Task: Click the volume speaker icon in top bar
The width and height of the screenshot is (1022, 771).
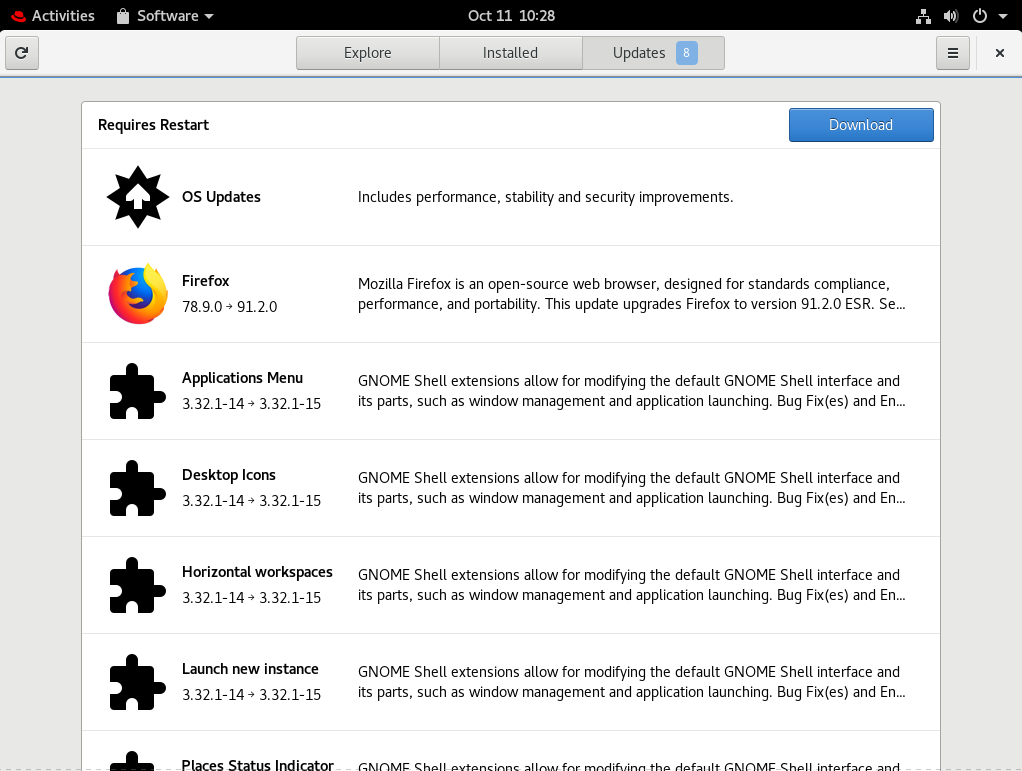Action: point(950,16)
